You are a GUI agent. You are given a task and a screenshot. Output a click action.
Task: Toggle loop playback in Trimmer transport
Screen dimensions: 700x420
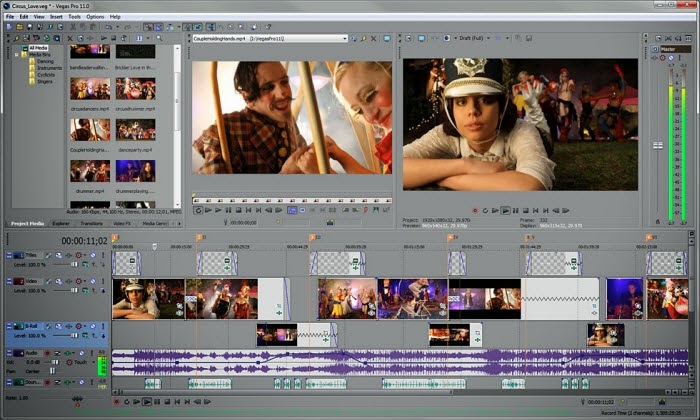coord(198,210)
